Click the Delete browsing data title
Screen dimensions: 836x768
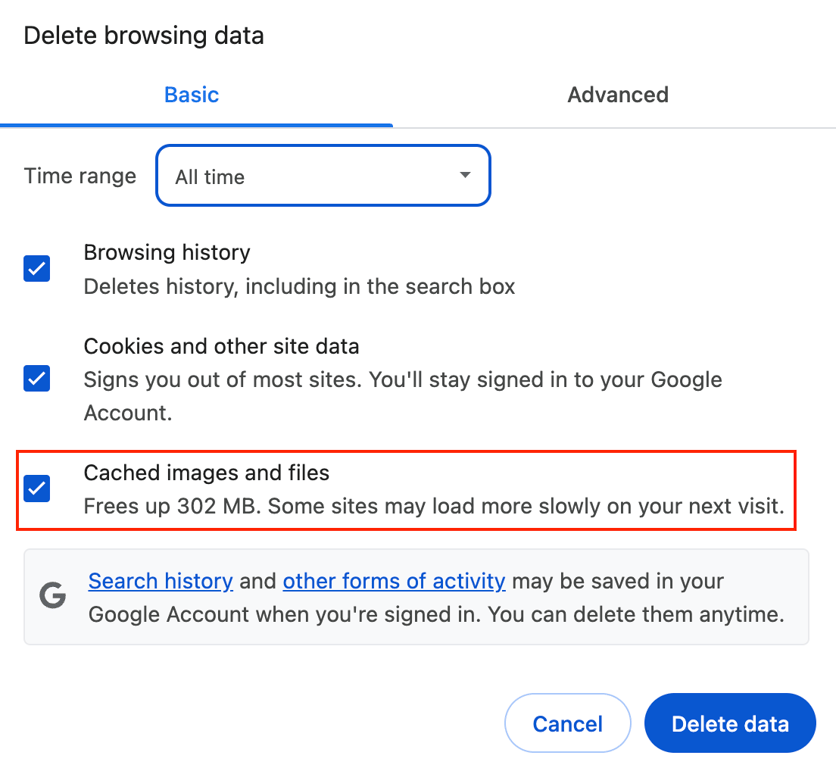click(x=143, y=35)
